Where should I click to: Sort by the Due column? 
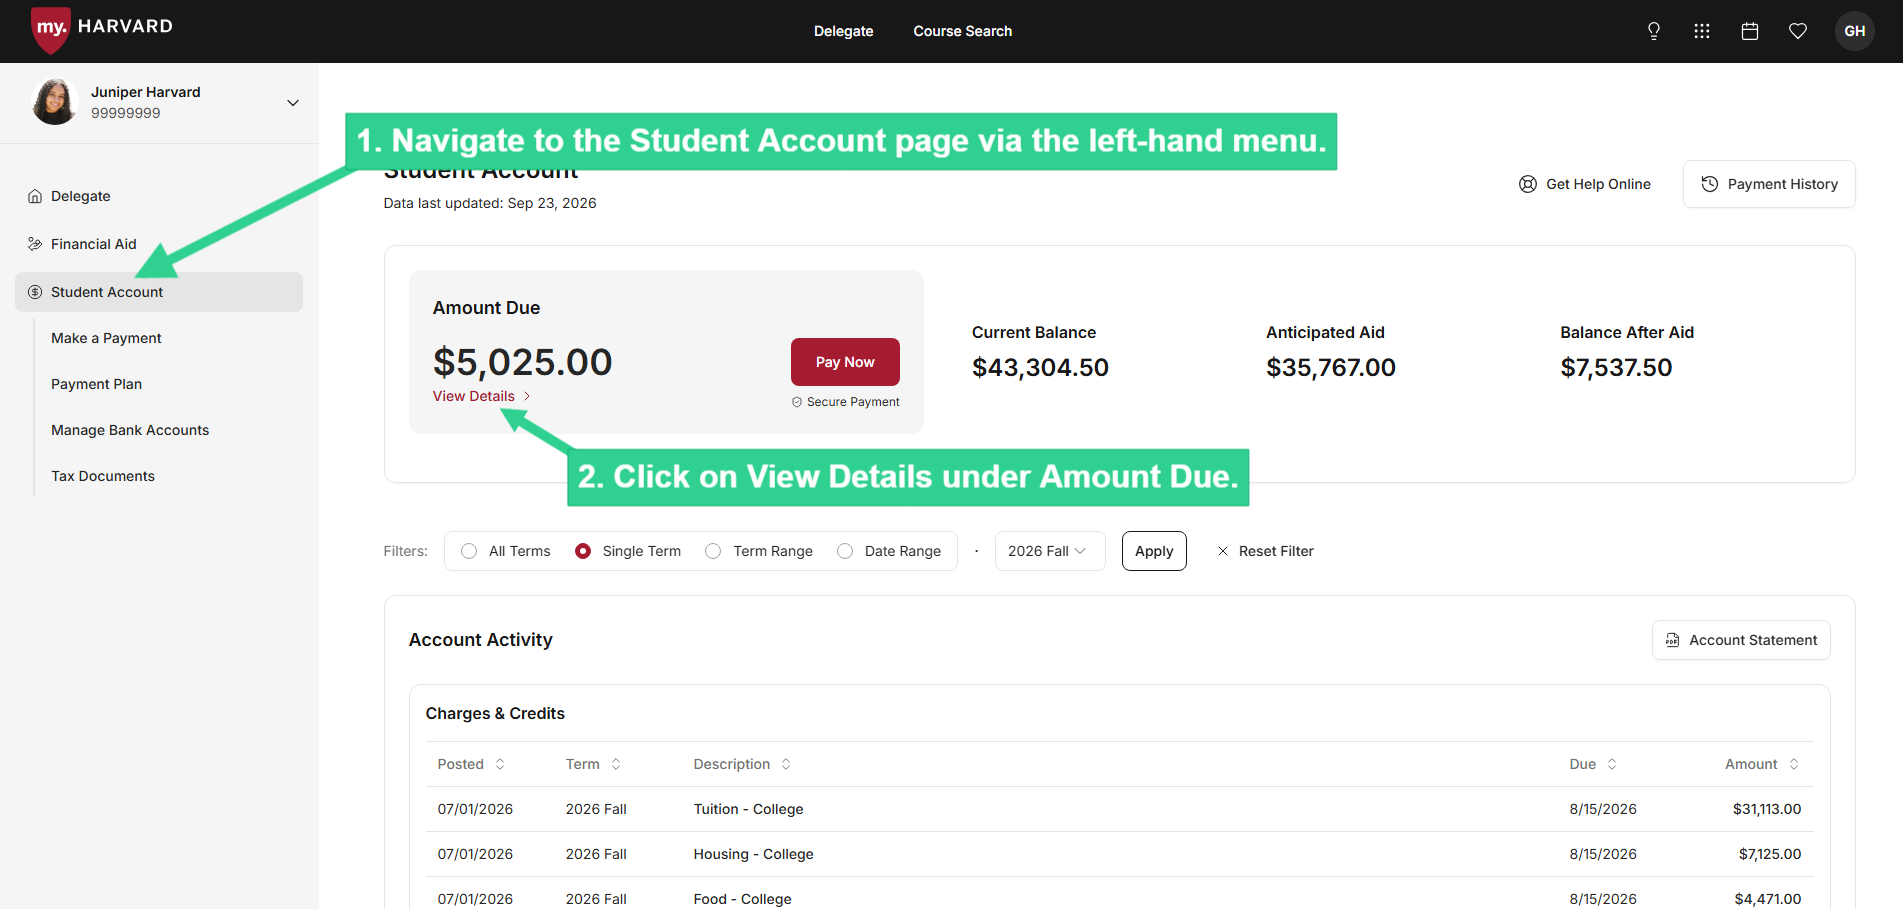click(1593, 764)
